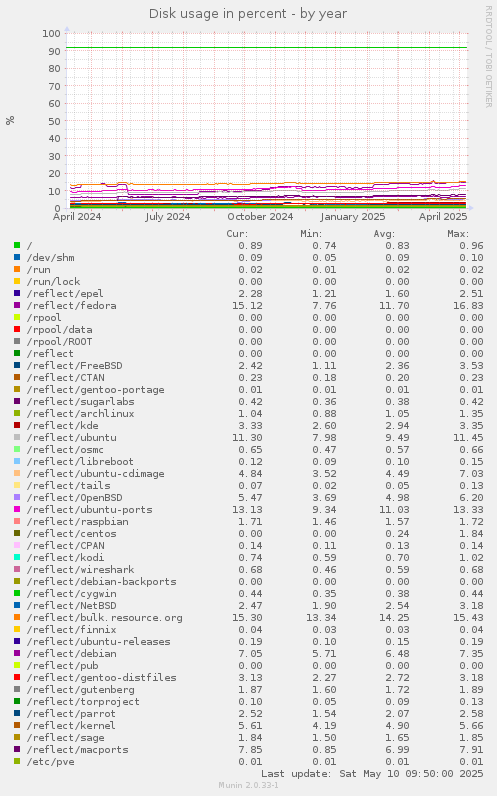497x796 pixels.
Task: Click the /reflect/sage legend label
Action: [x=65, y=738]
